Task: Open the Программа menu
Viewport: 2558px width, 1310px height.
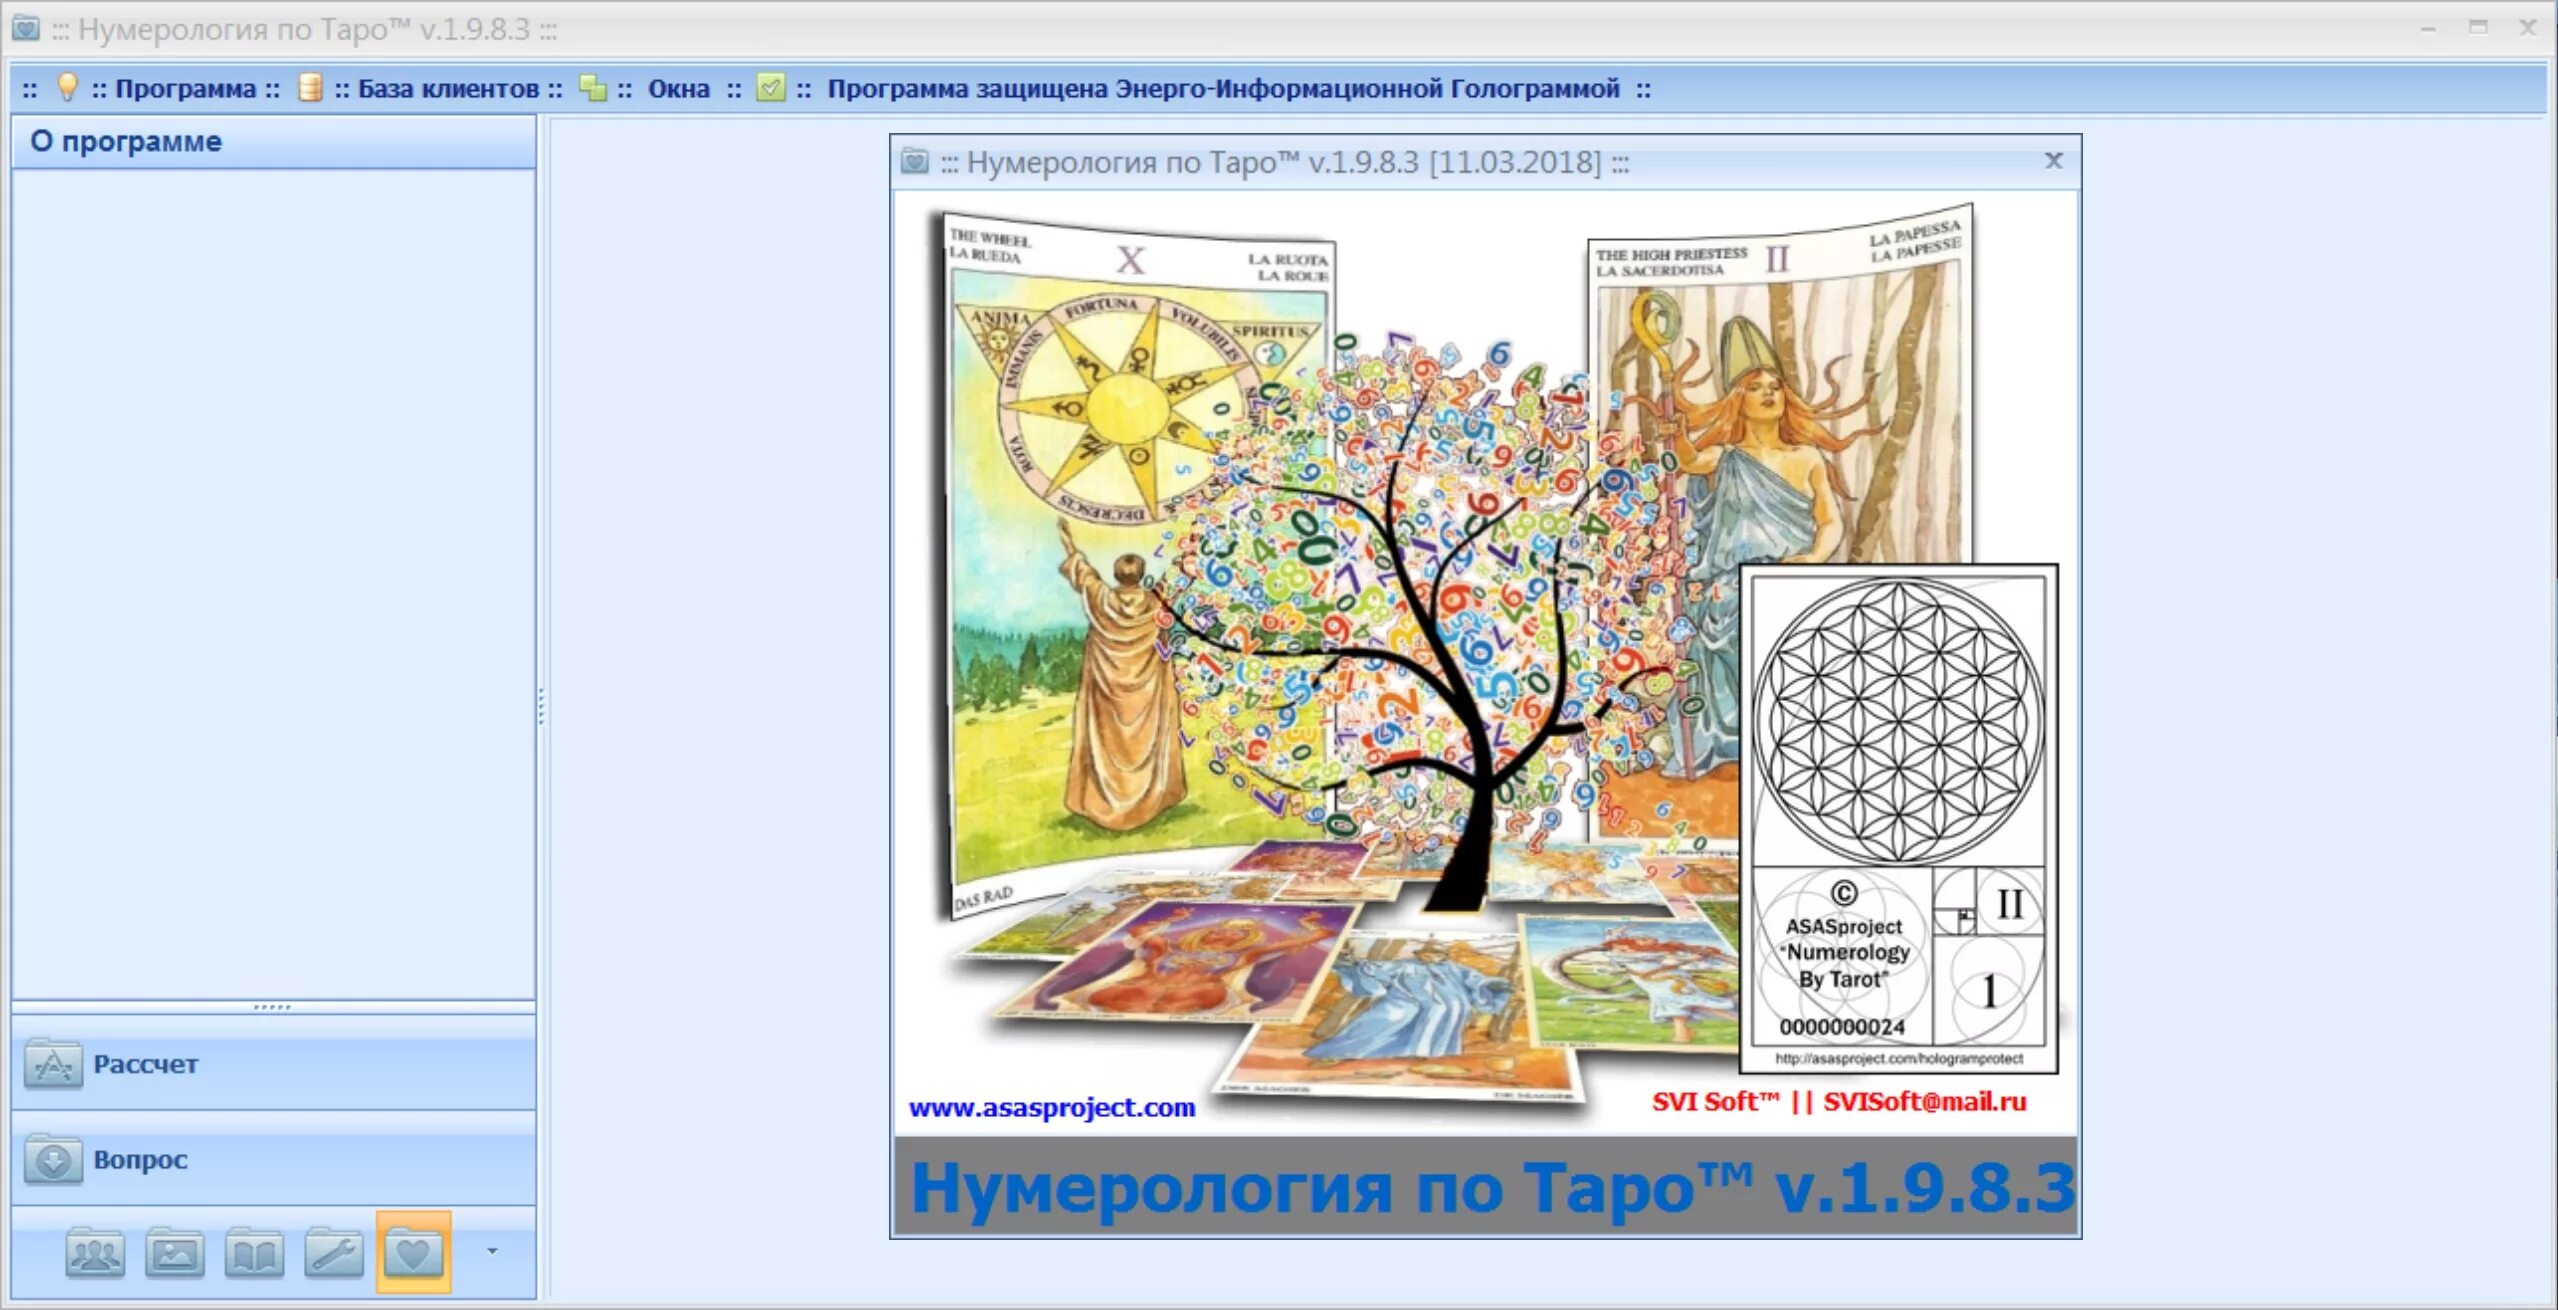Action: 186,89
